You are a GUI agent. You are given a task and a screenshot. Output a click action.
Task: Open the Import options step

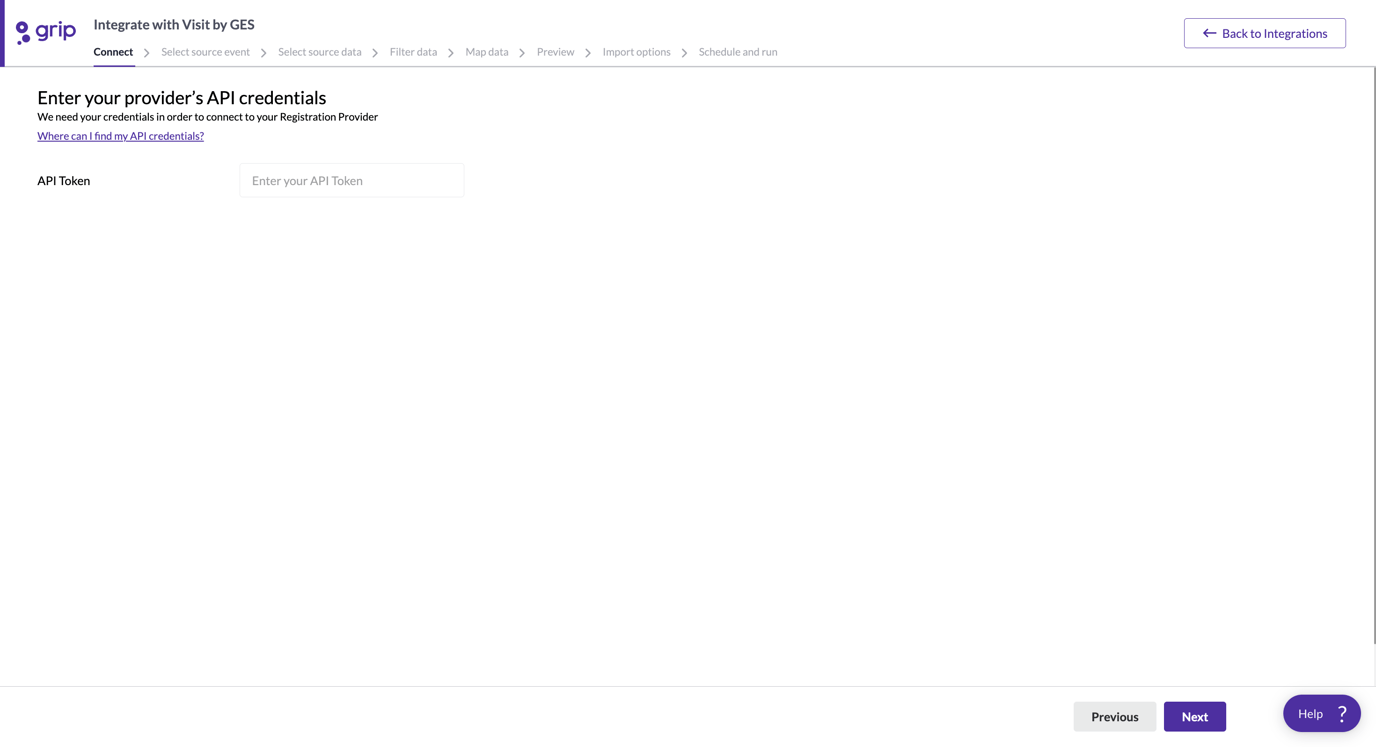[636, 51]
